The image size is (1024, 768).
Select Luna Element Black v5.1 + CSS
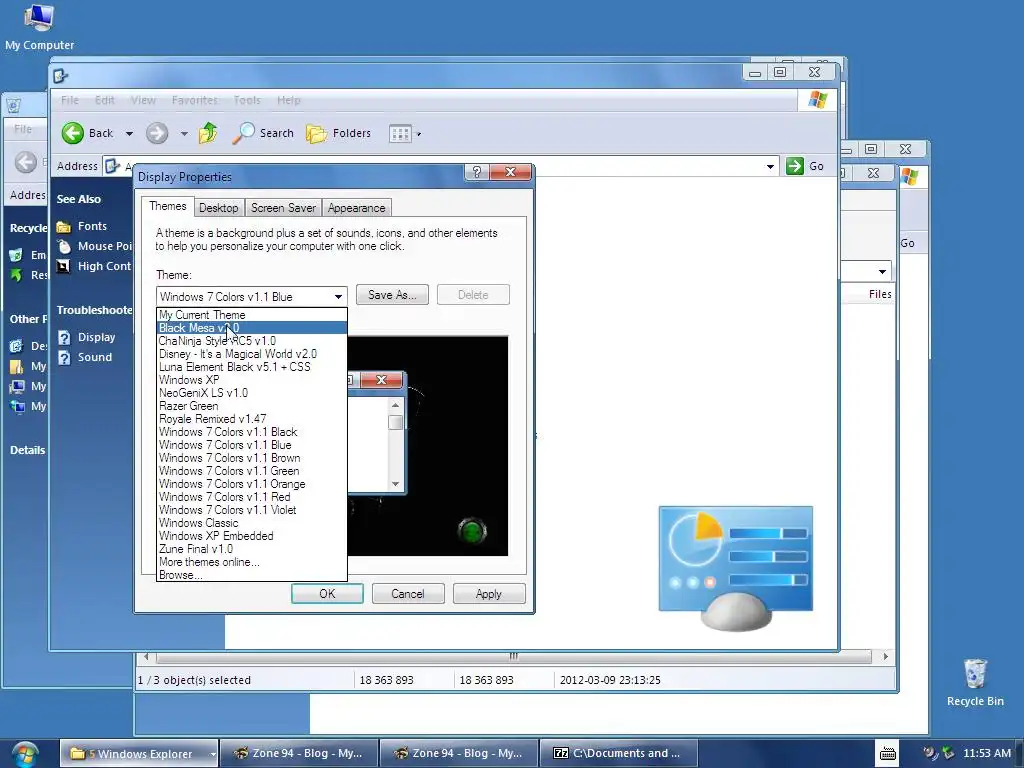click(251, 367)
